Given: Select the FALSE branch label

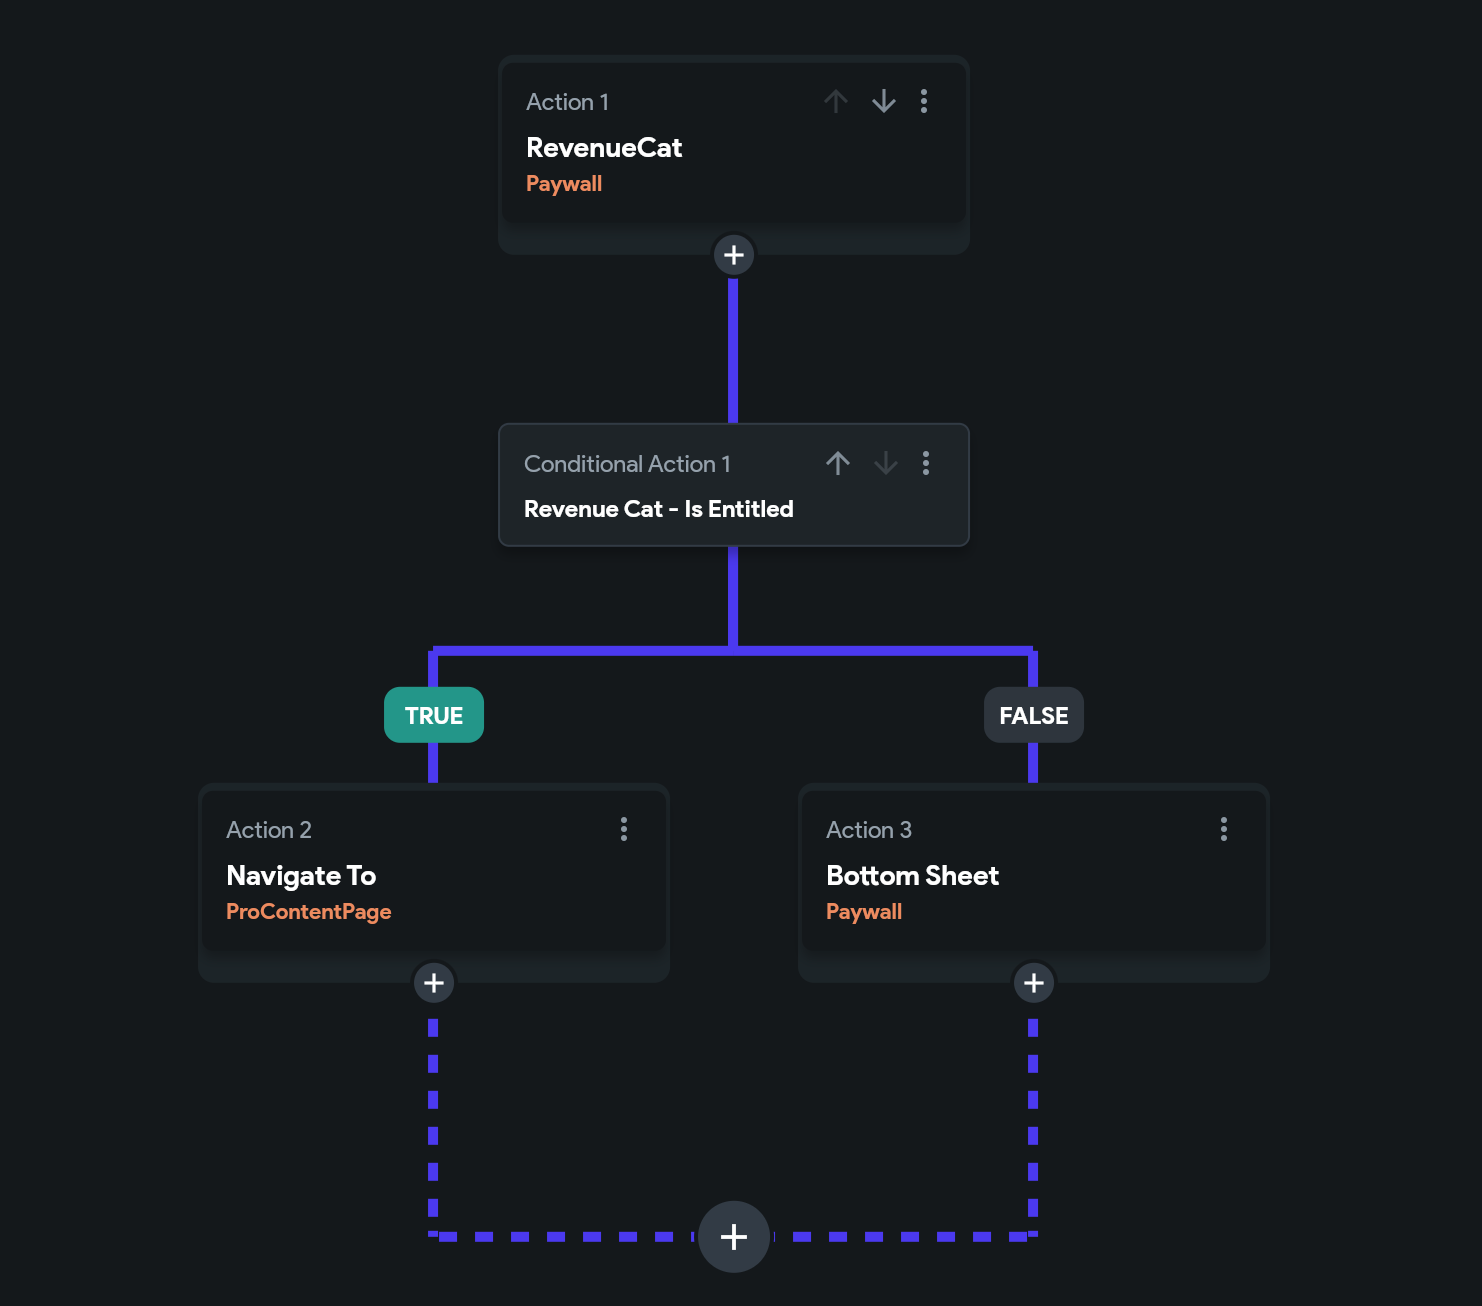Looking at the screenshot, I should [x=1034, y=715].
